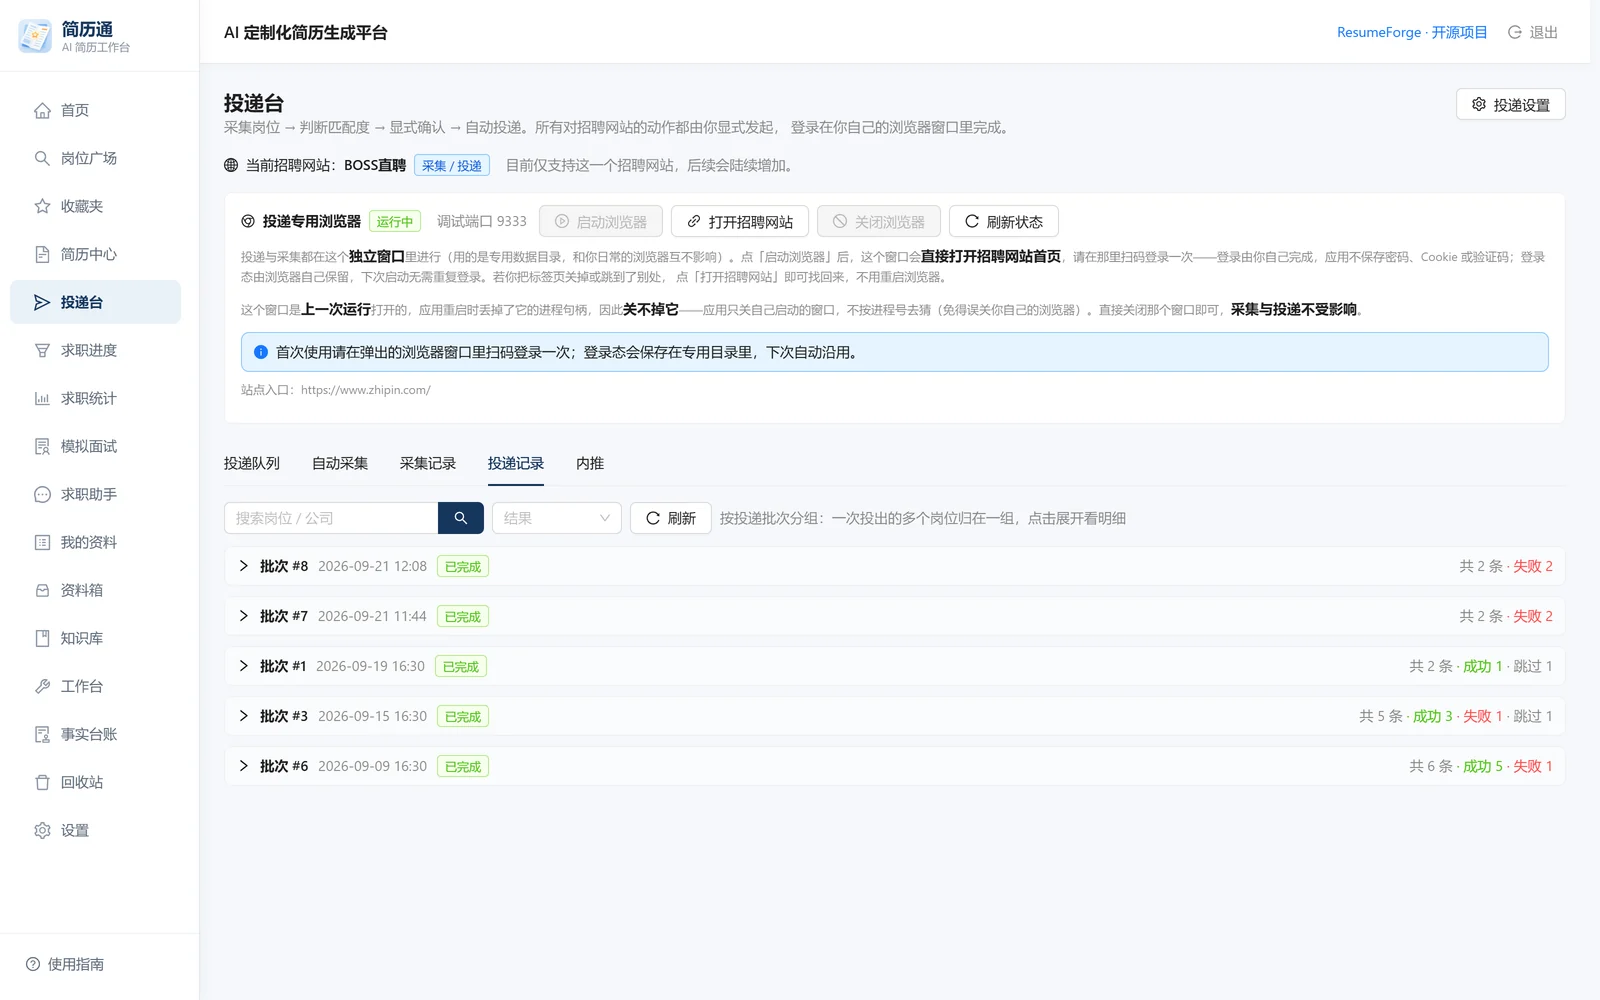
Task: Click the disabled 关闭浏览器 button
Action: (879, 221)
